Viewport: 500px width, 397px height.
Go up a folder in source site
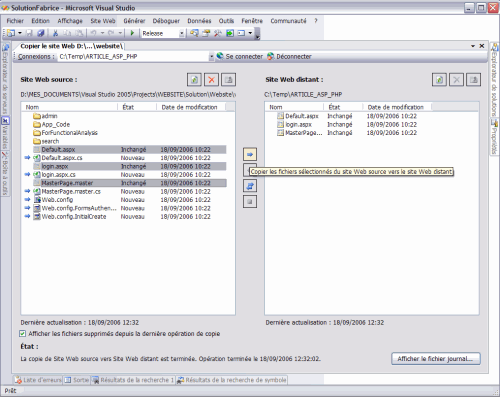pyautogui.click(x=229, y=80)
